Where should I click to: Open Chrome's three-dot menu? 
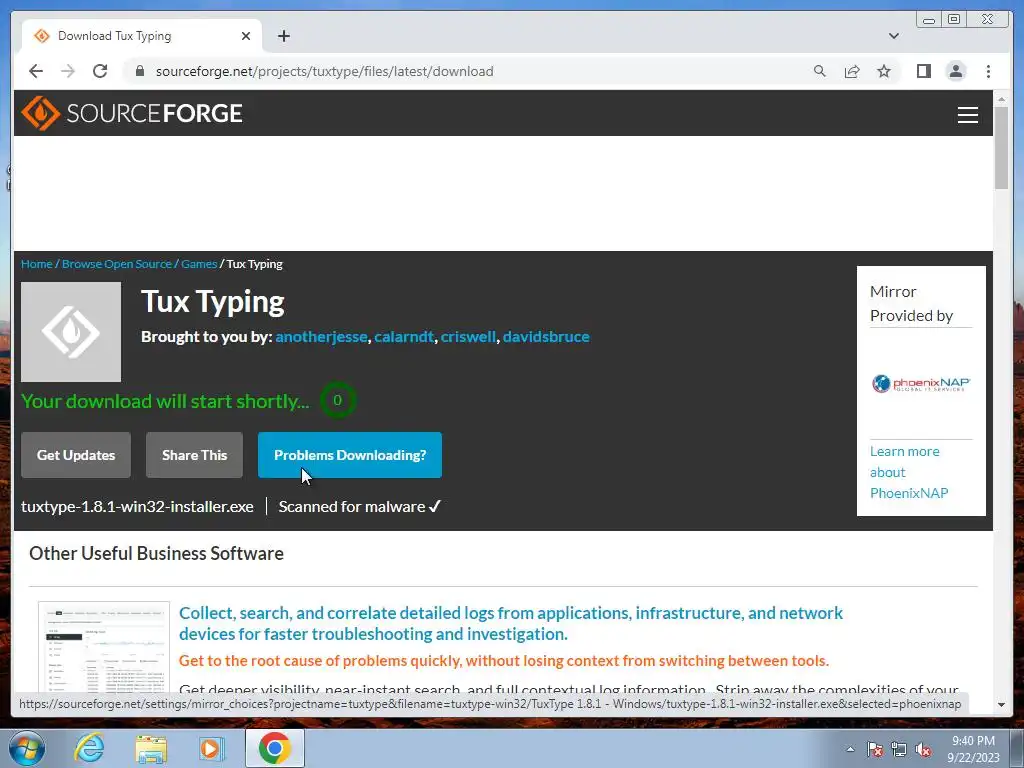988,71
